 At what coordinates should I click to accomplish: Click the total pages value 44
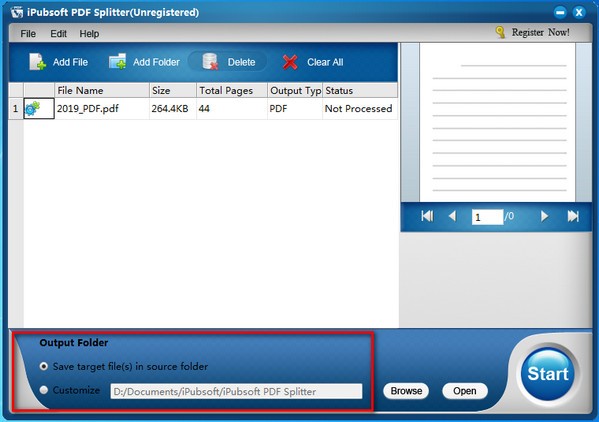click(204, 108)
